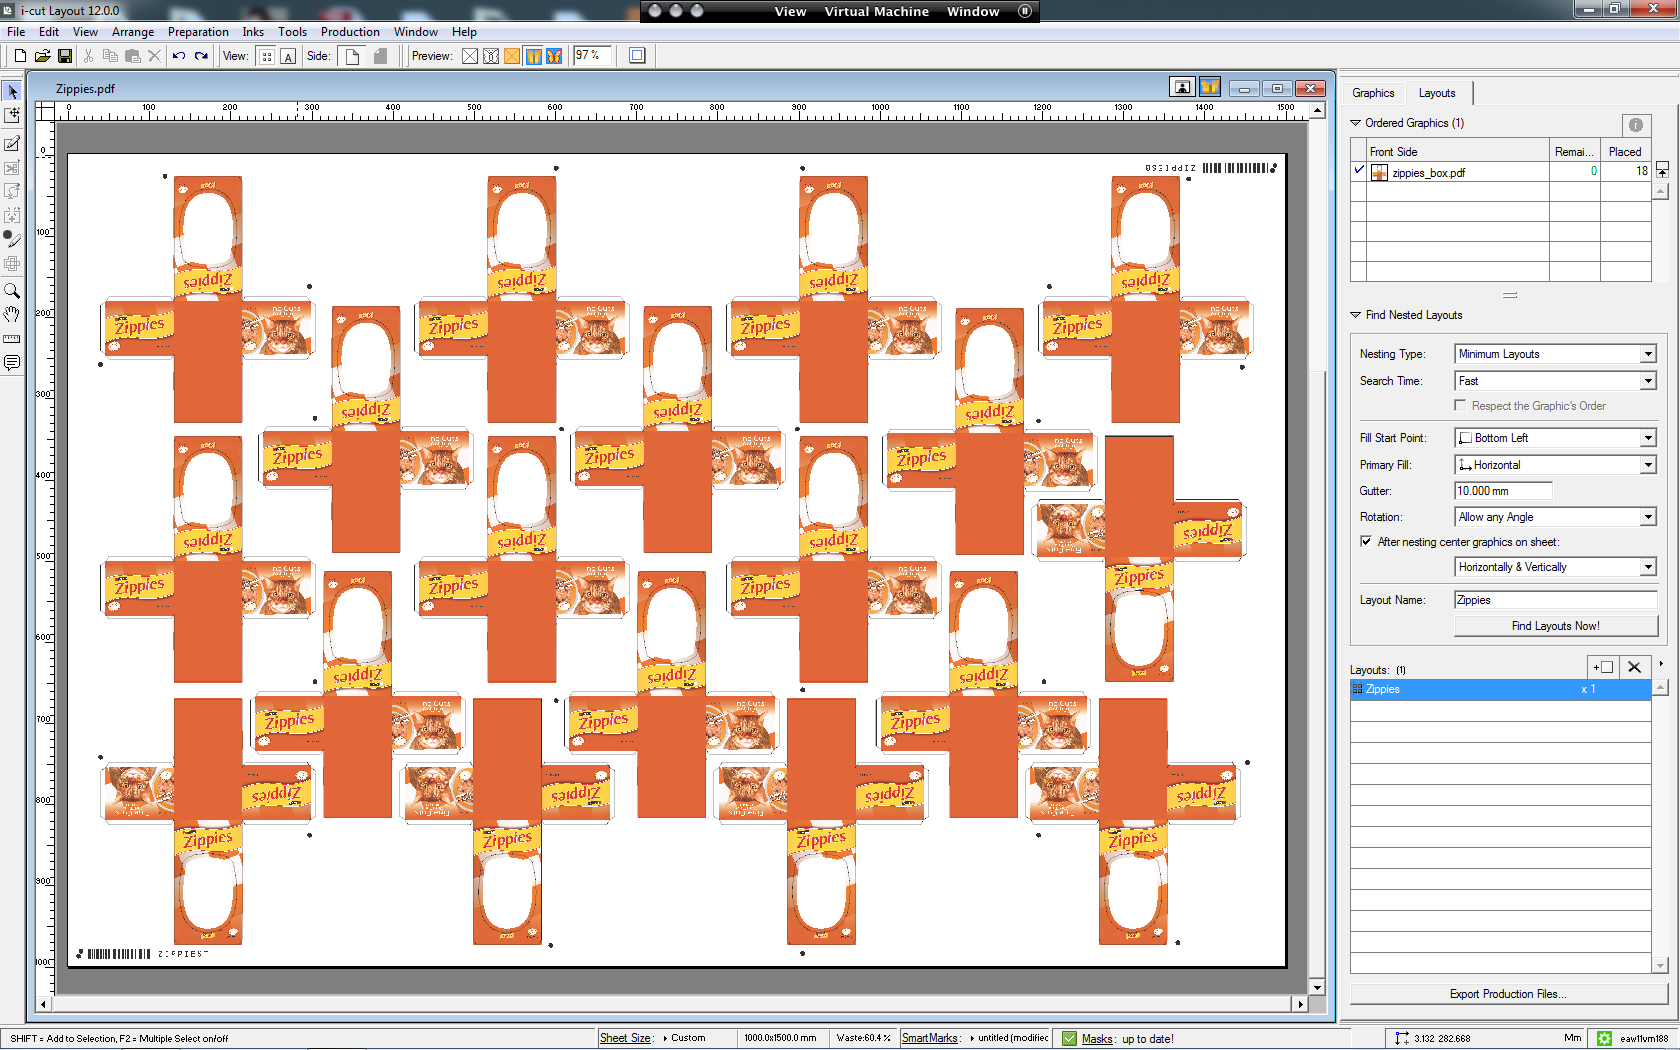Open file with the folder icon

[42, 56]
